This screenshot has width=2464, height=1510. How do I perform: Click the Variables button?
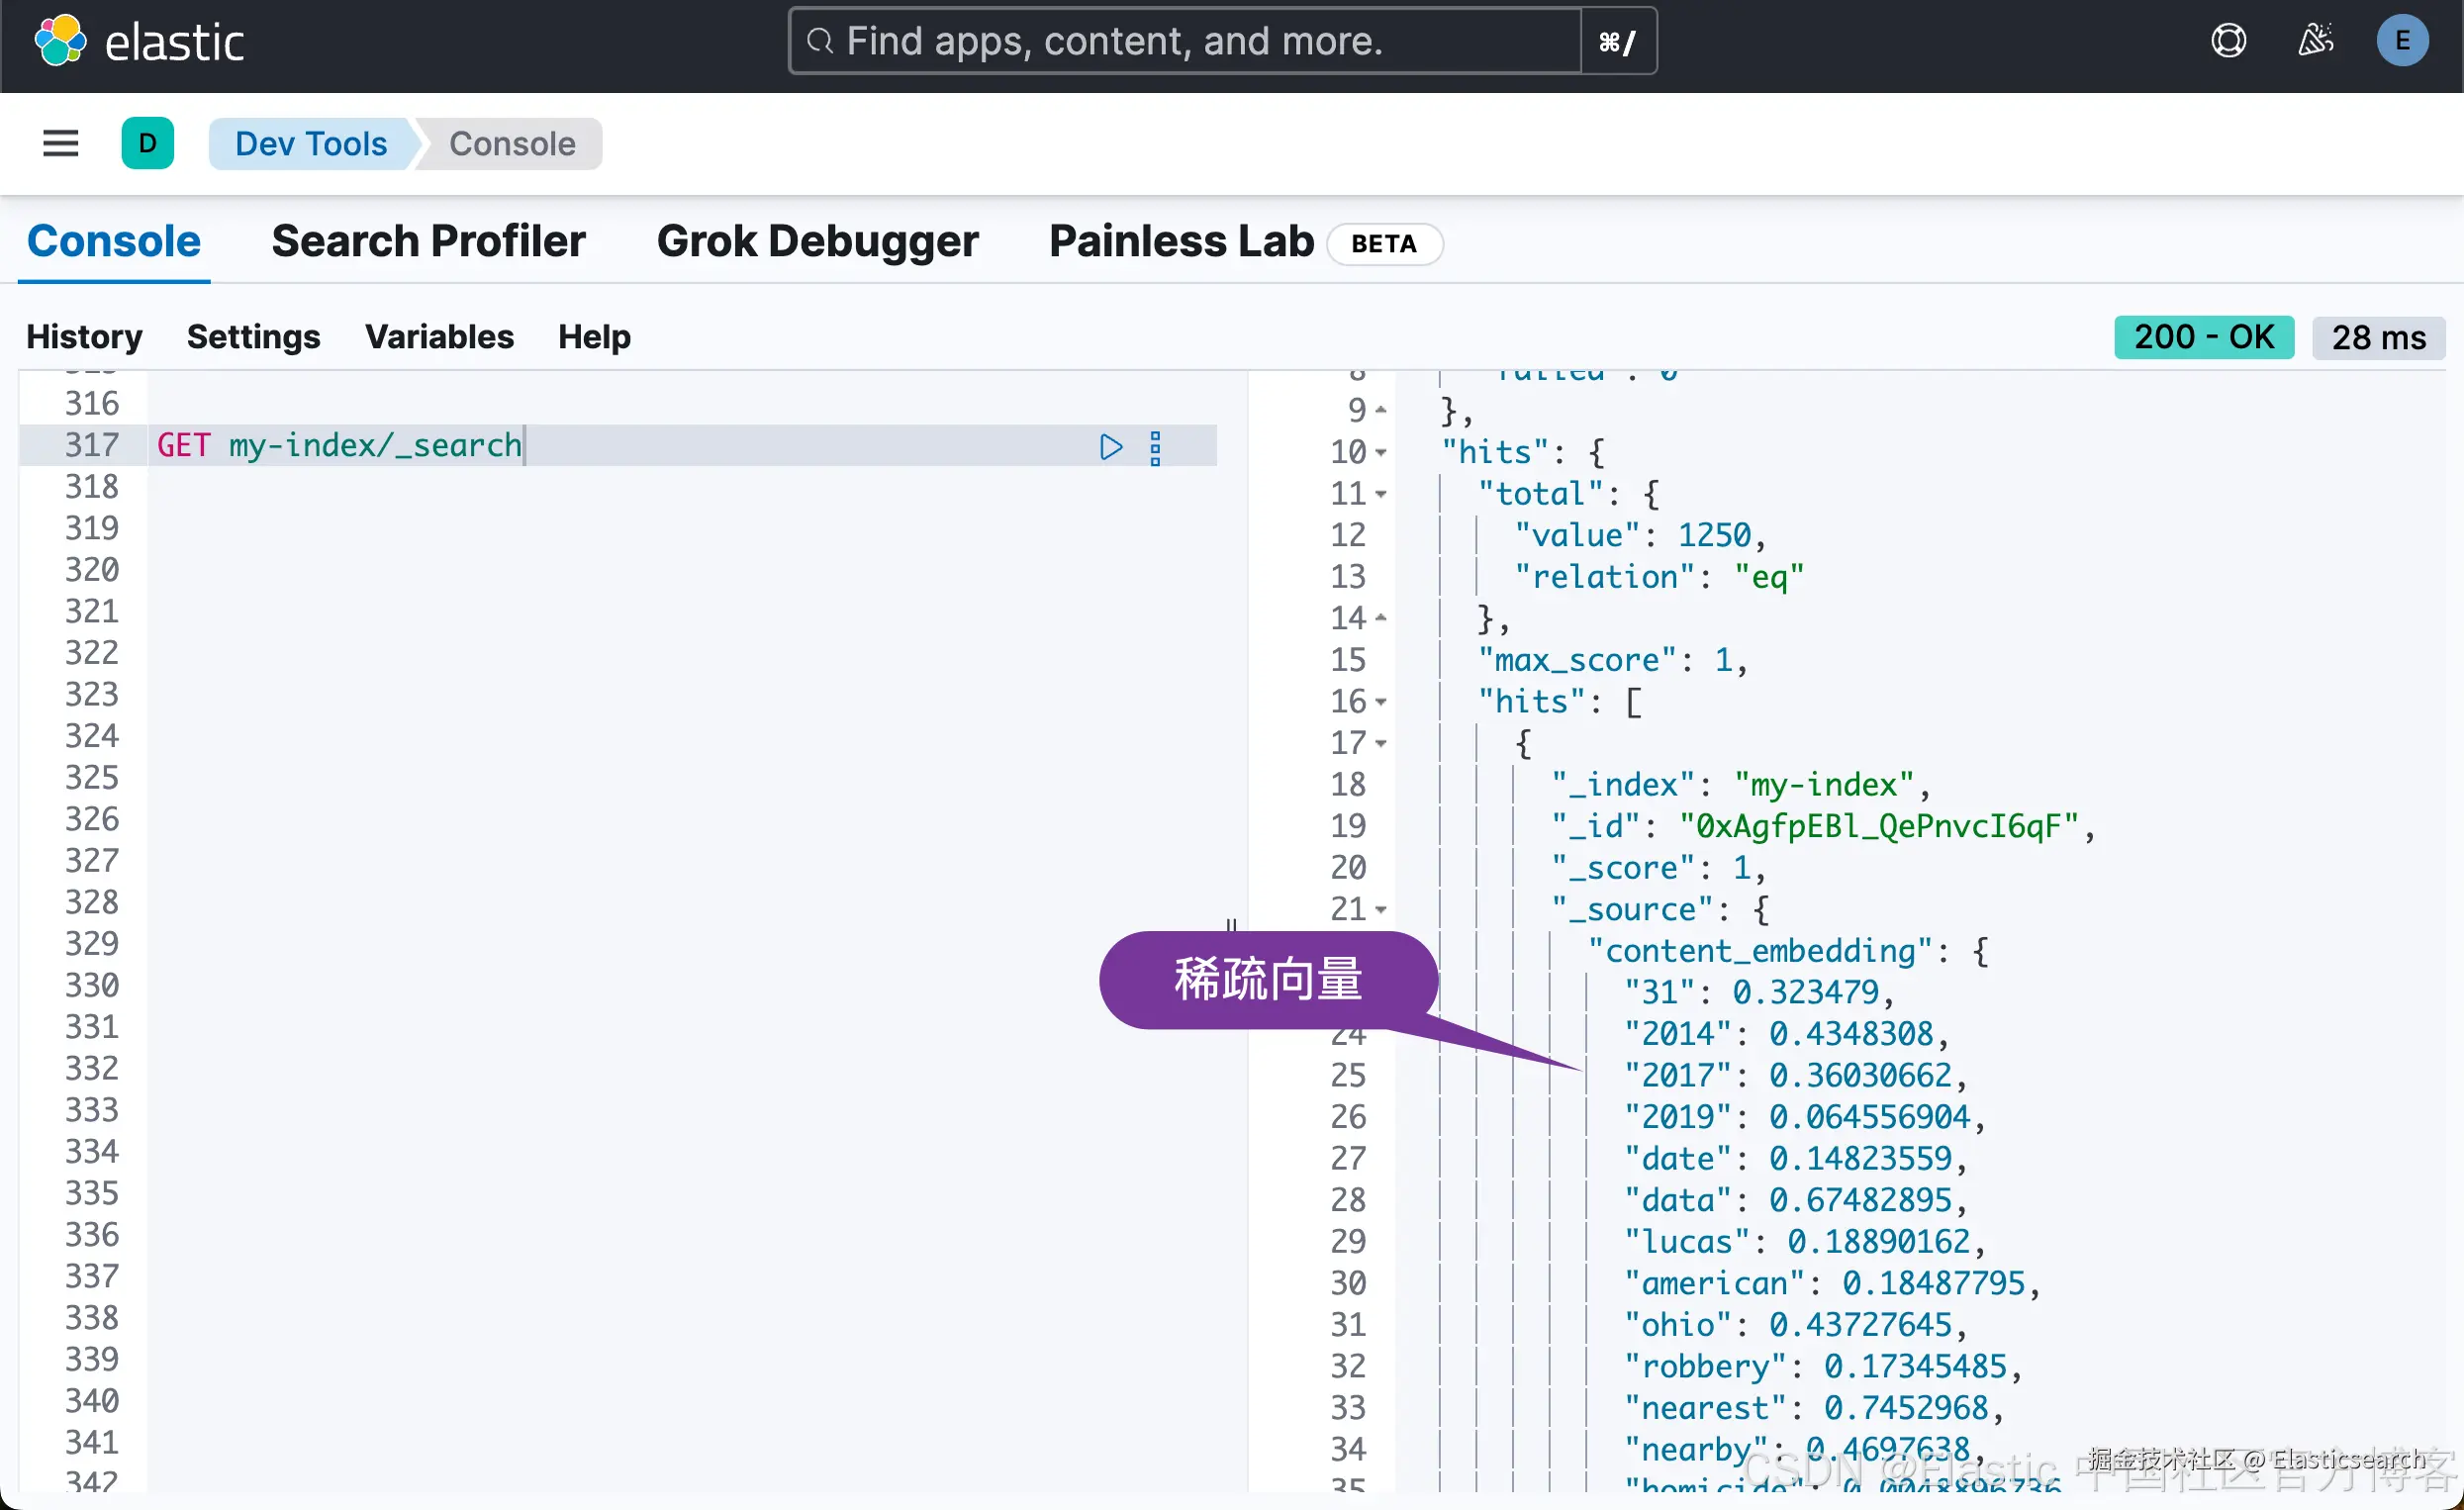coord(439,337)
